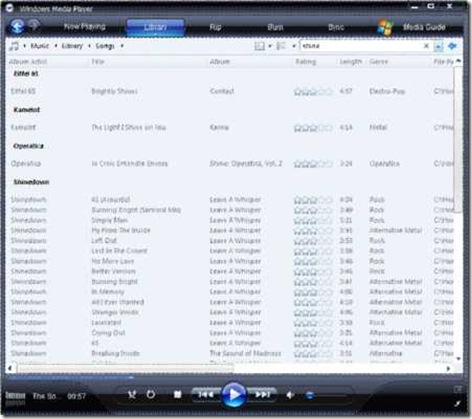The width and height of the screenshot is (472, 419).
Task: Click the View Options icon
Action: click(x=281, y=46)
